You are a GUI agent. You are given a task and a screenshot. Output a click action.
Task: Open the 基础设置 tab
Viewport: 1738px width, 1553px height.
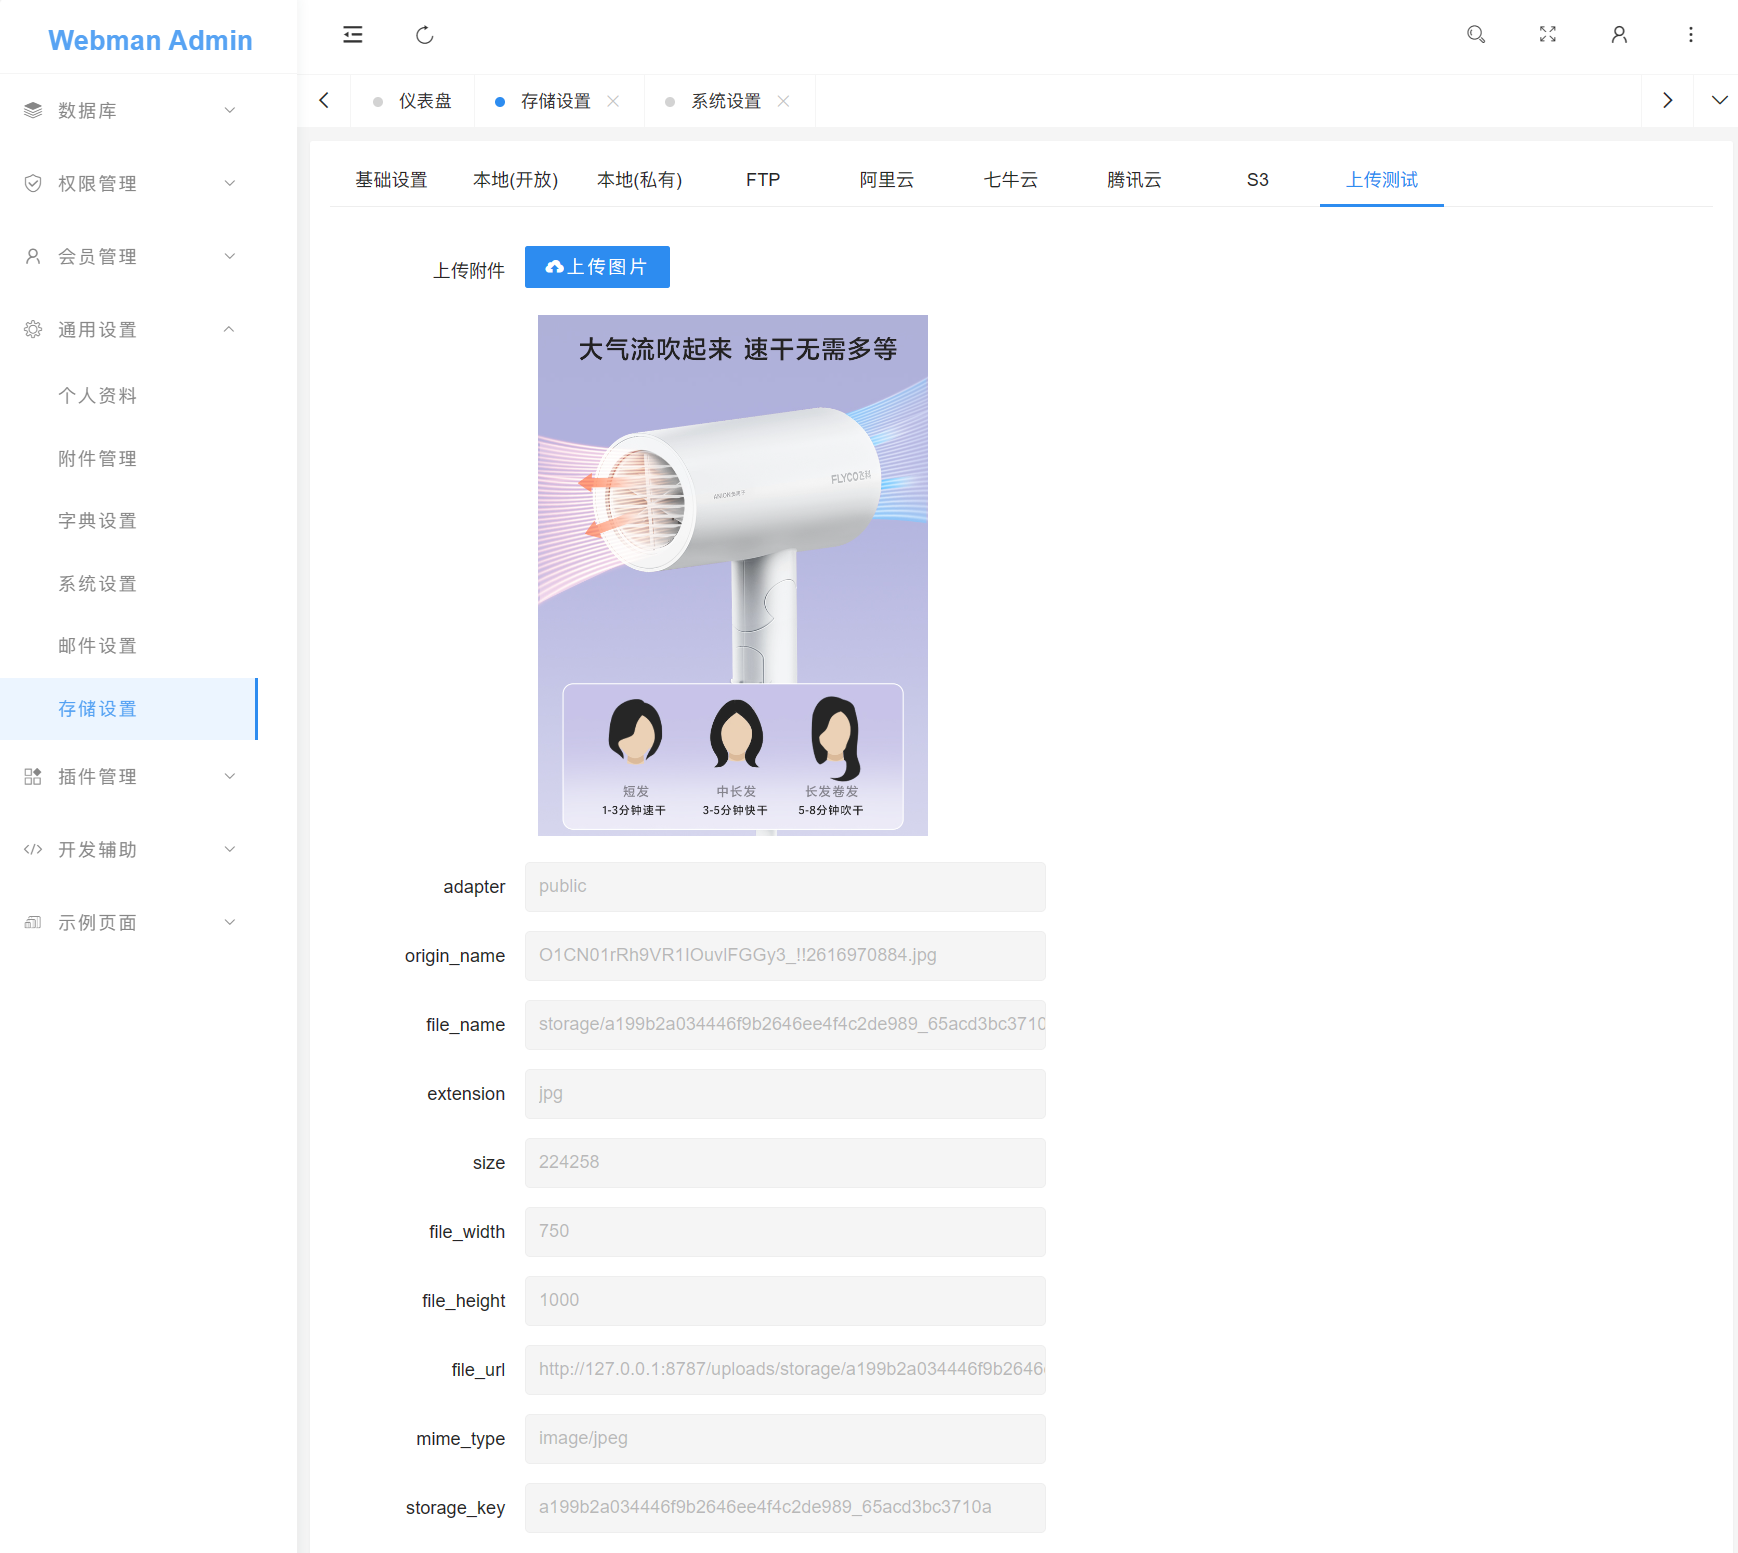click(x=391, y=180)
